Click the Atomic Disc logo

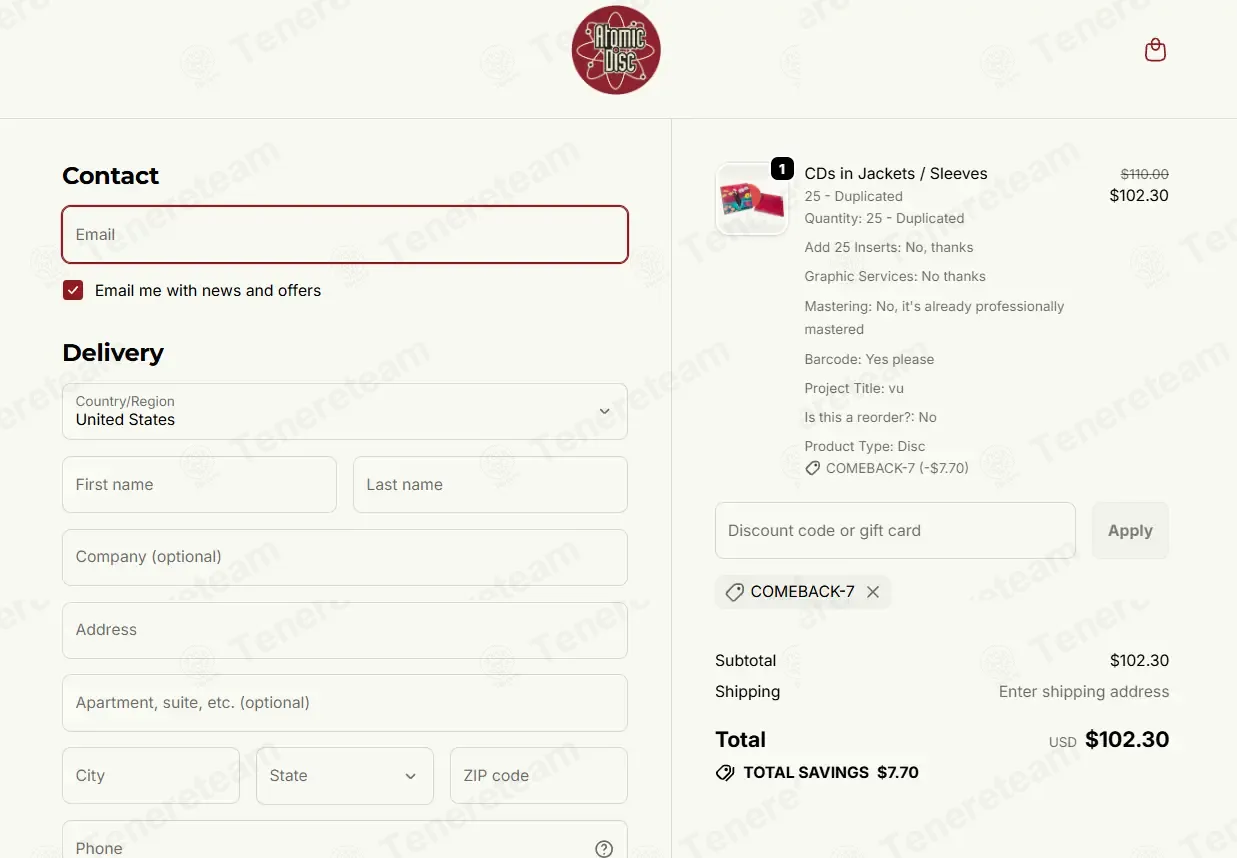616,50
